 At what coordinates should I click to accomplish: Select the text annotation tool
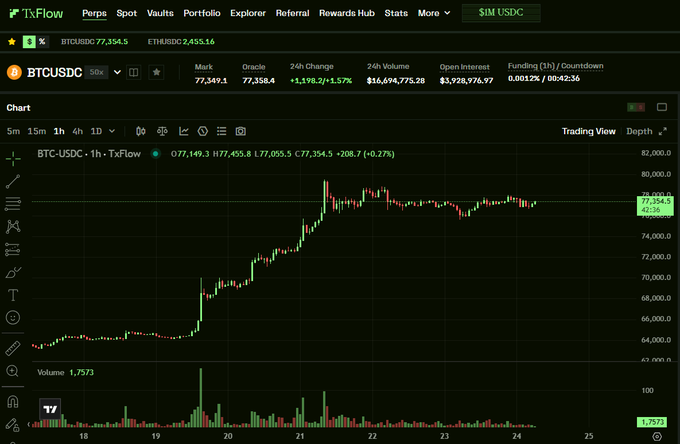click(13, 295)
